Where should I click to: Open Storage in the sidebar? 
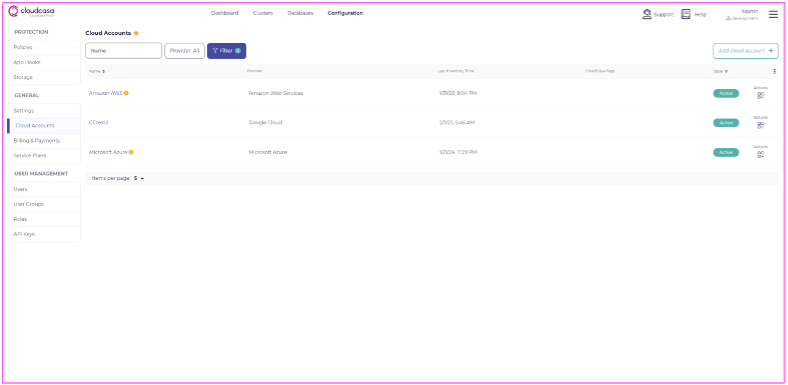pos(44,77)
